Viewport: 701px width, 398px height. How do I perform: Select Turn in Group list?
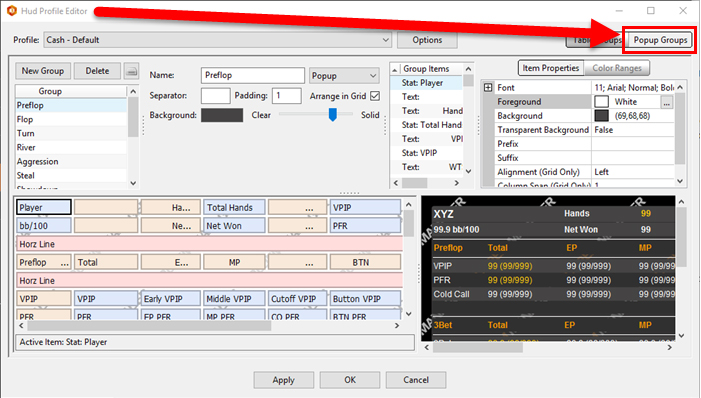pos(72,133)
